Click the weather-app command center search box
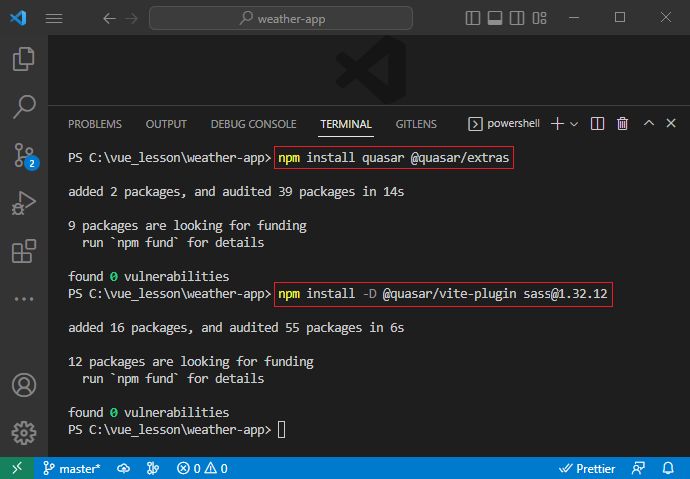The image size is (690, 479). click(281, 18)
